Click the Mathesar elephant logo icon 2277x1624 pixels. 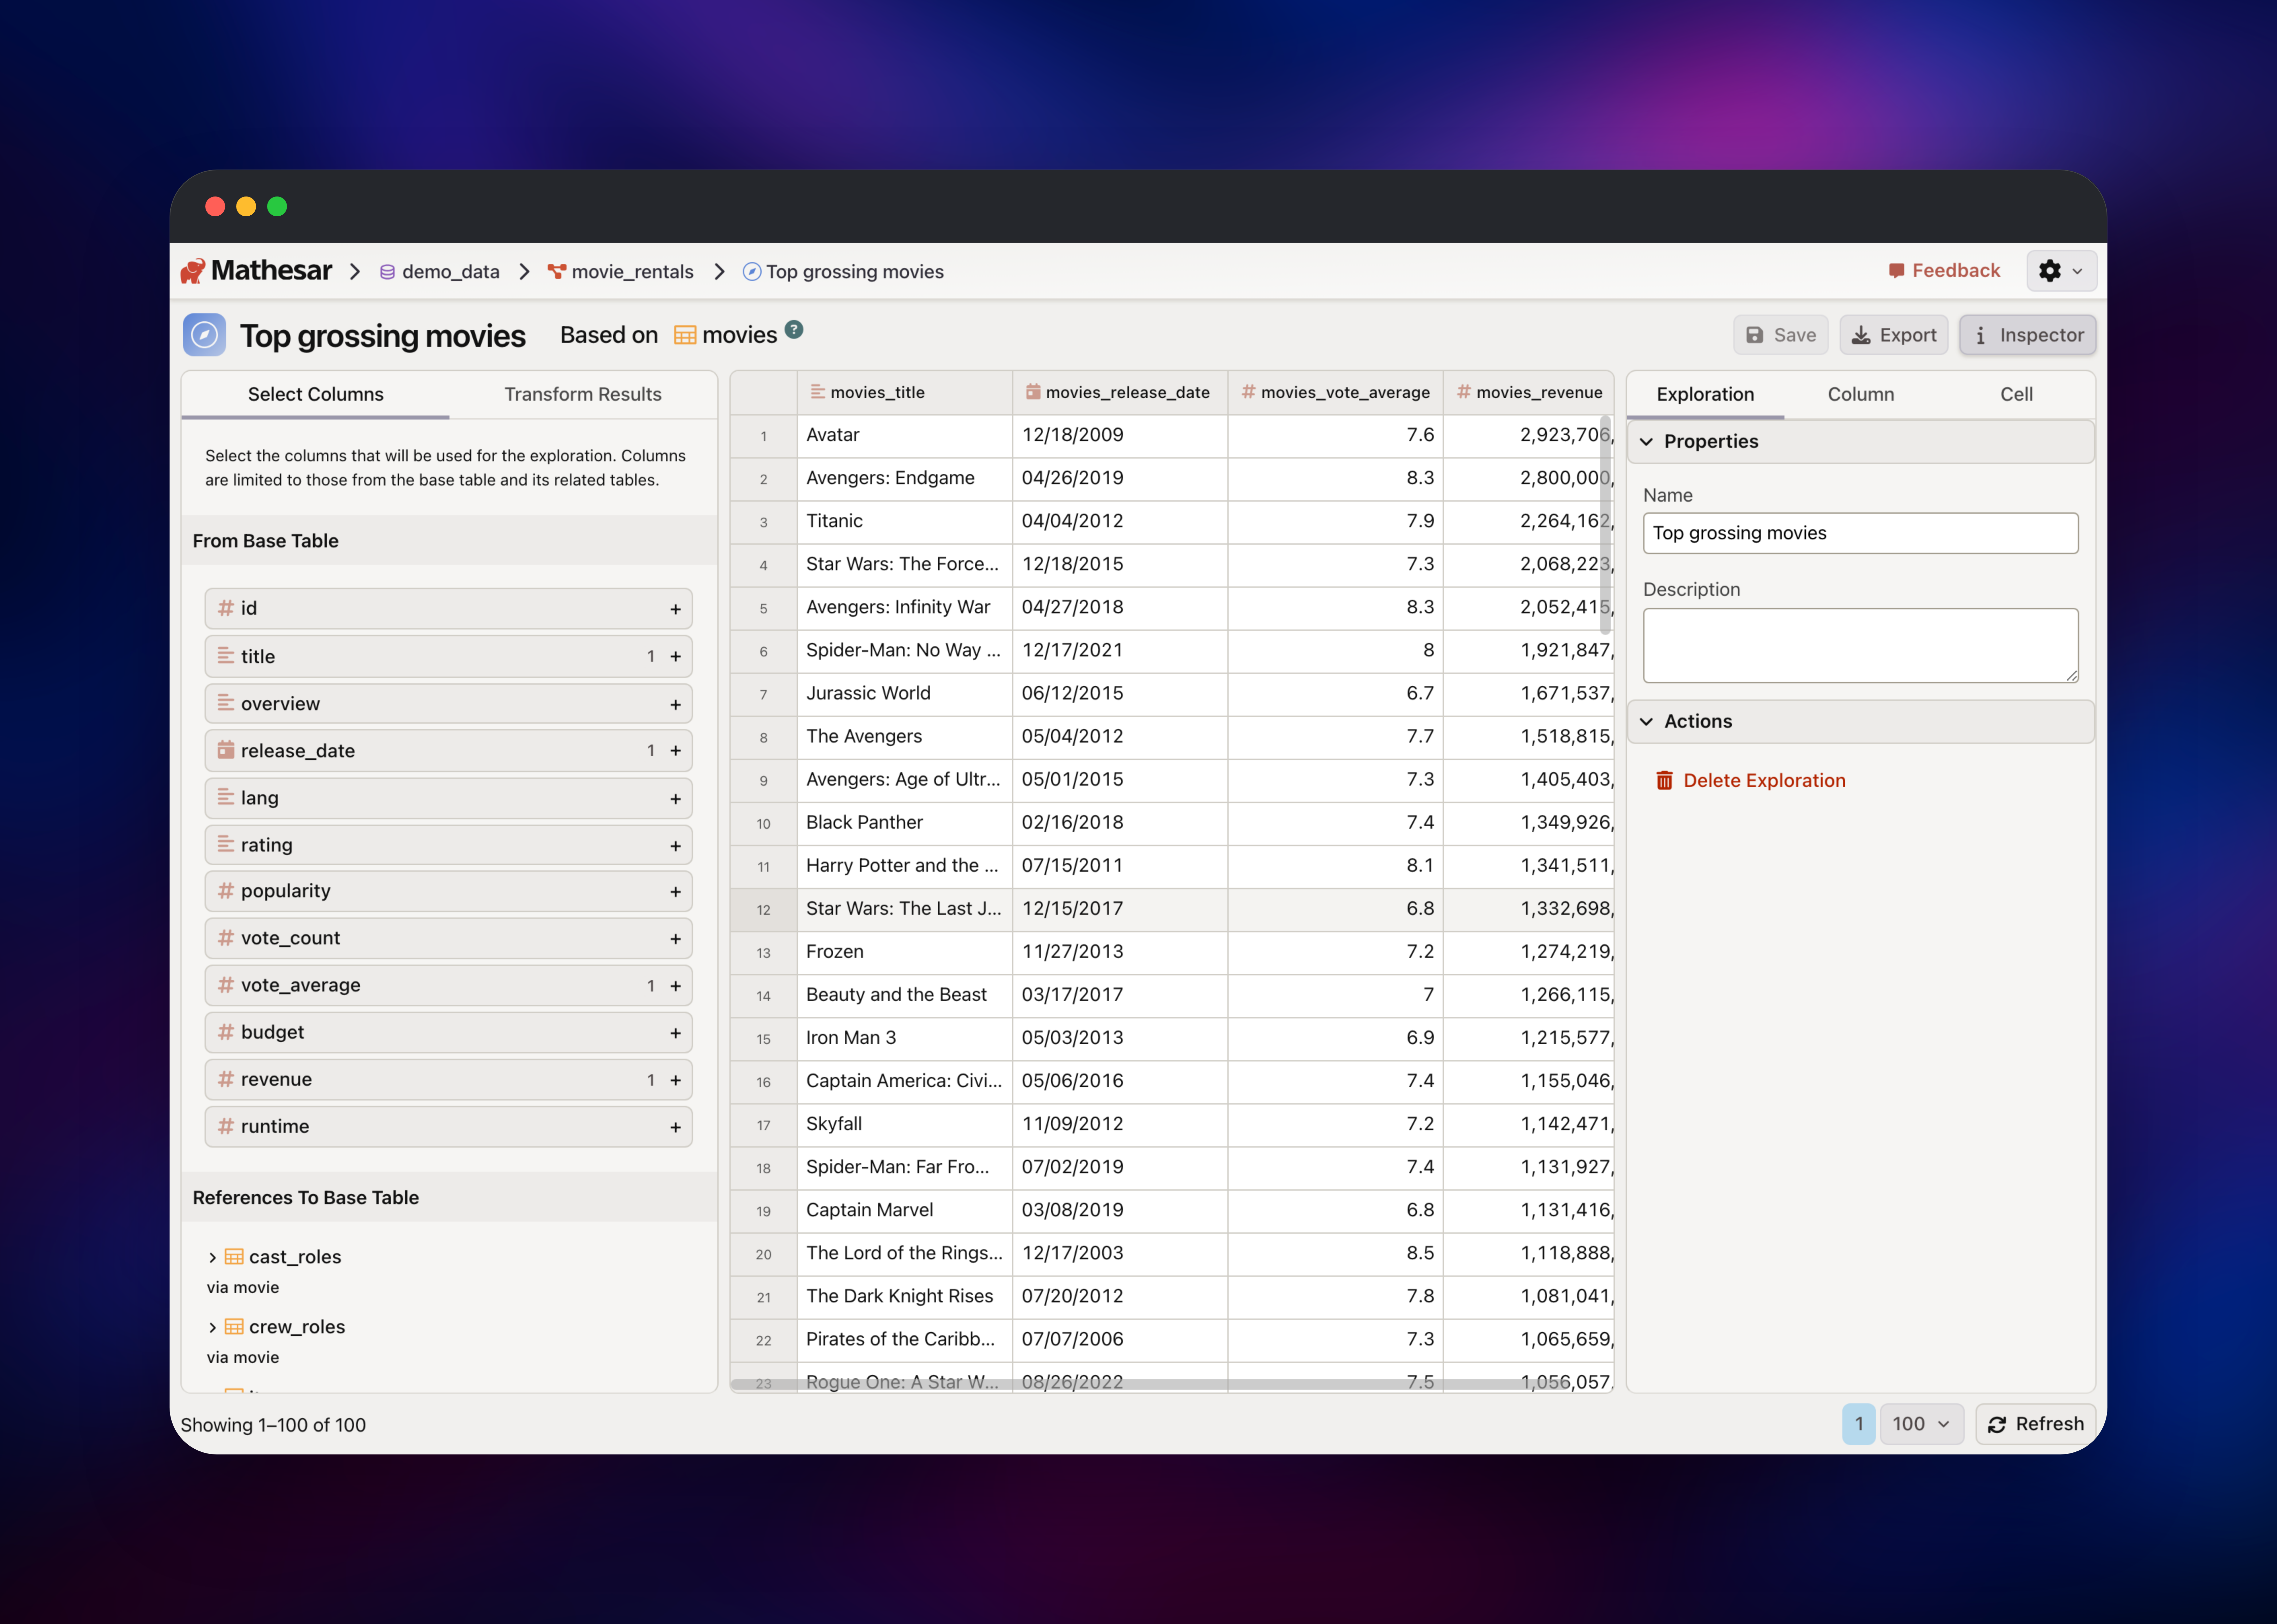(x=193, y=271)
